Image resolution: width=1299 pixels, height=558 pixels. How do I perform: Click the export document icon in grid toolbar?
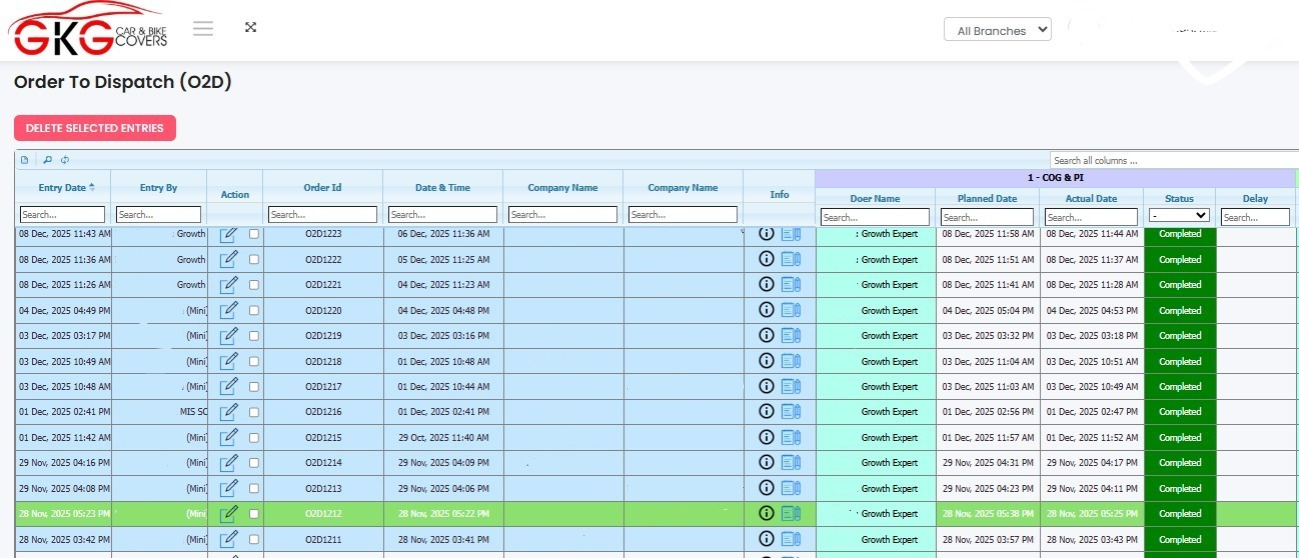coord(25,160)
